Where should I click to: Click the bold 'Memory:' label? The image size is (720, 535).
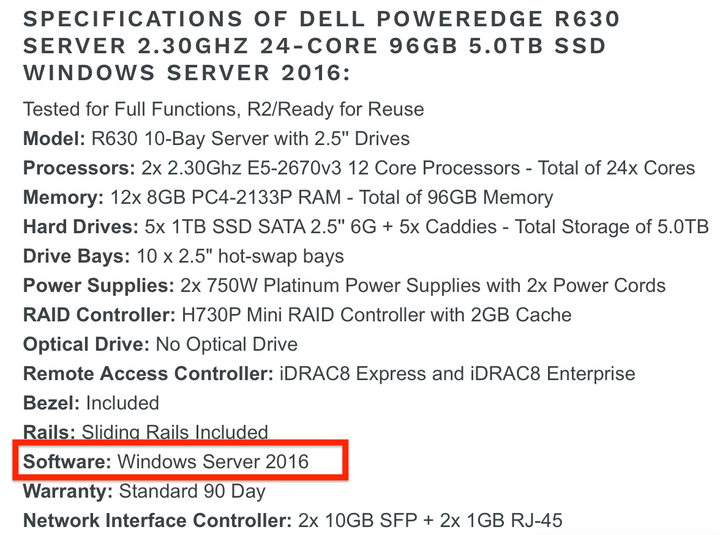60,197
